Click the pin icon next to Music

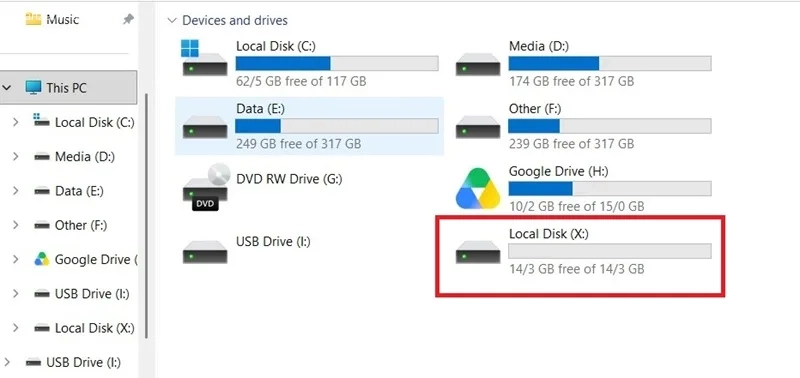pos(128,19)
